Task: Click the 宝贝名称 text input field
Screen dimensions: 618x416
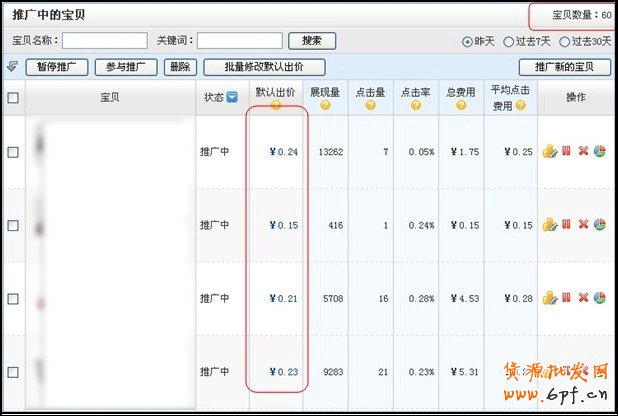Action: click(105, 41)
